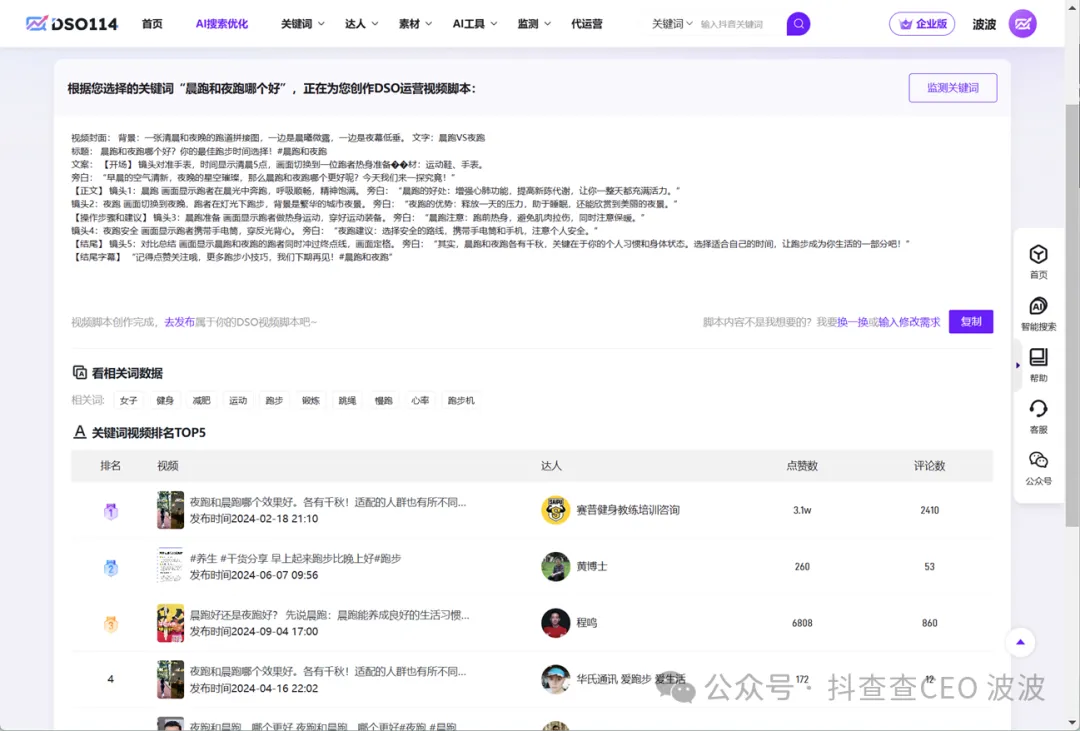Image resolution: width=1080 pixels, height=731 pixels.
Task: Click the purple user avatar icon
Action: coord(1022,24)
